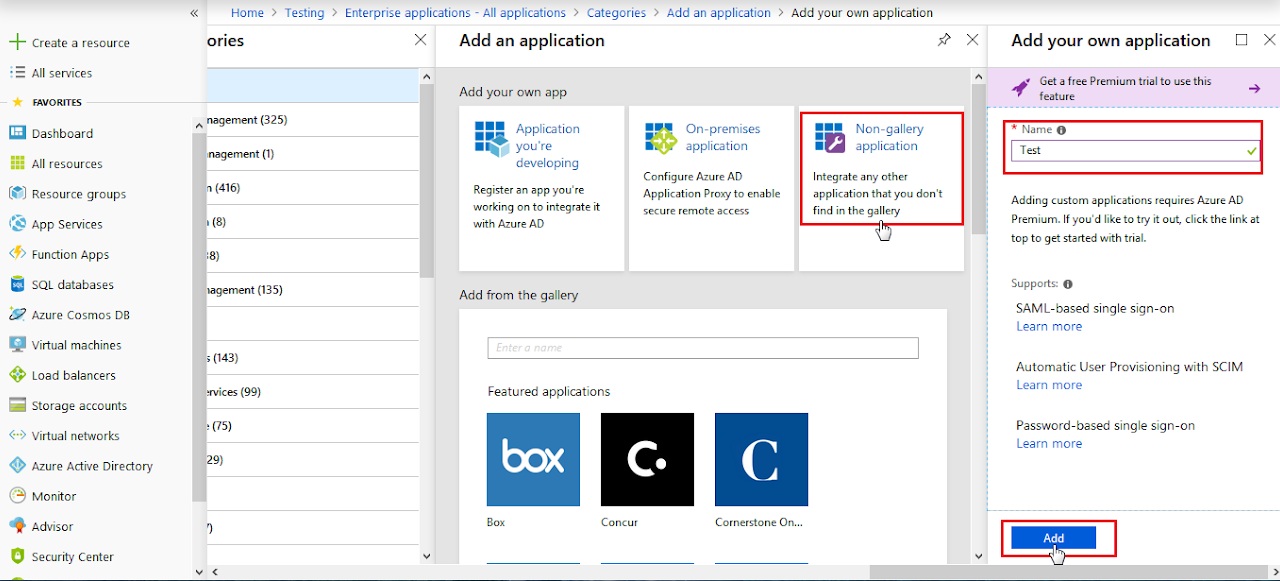Go back to Add an application breadcrumb
1280x581 pixels.
coord(718,13)
